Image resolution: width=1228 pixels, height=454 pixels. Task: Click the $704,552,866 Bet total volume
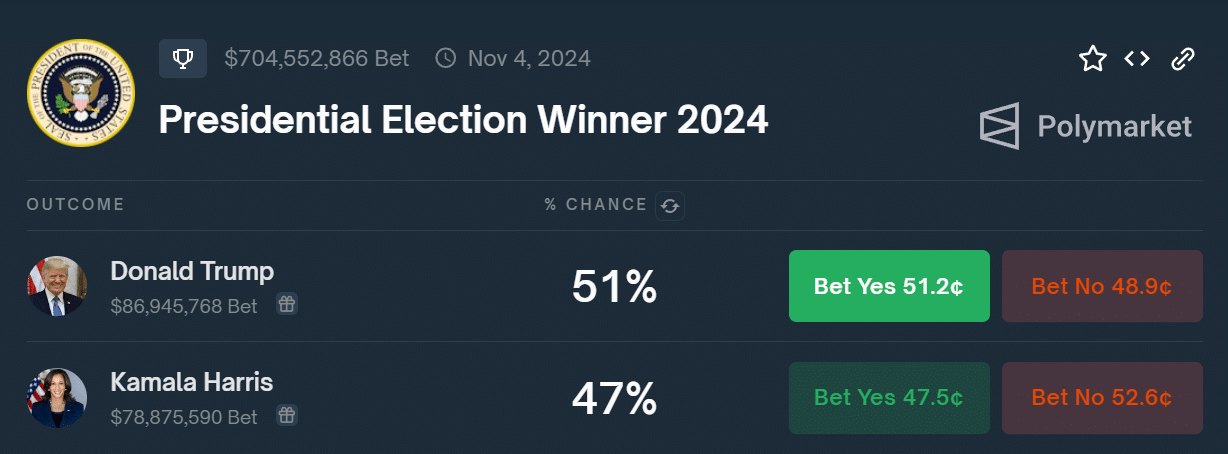317,59
